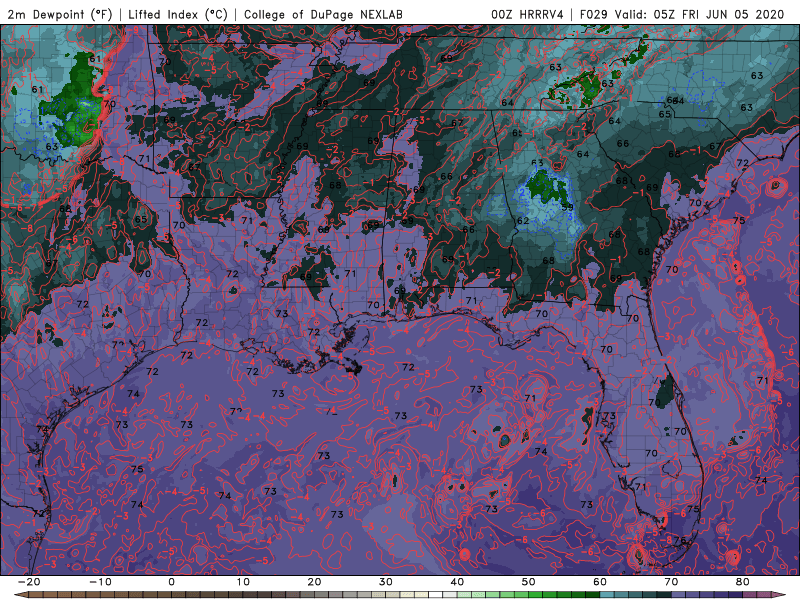Click the 80 label on the color scale
Screen dimensions: 800x600
tap(743, 582)
